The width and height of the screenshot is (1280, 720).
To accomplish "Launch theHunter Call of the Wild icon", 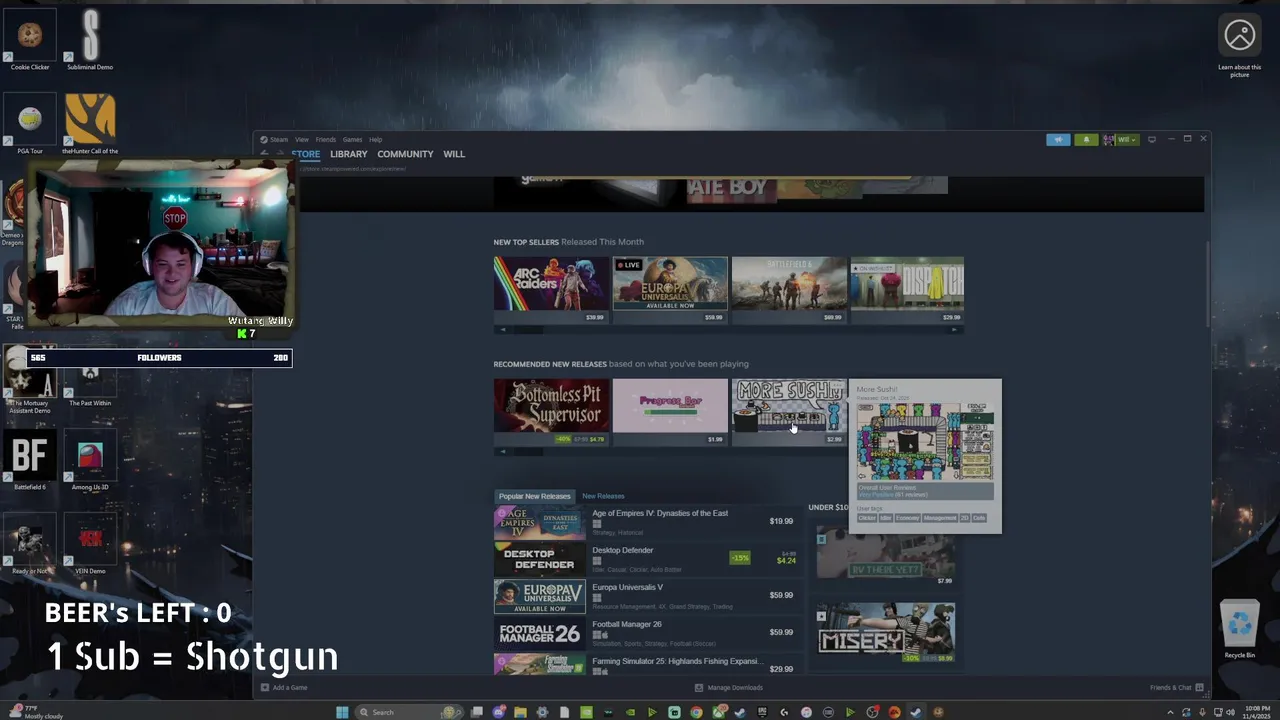I will pyautogui.click(x=90, y=125).
